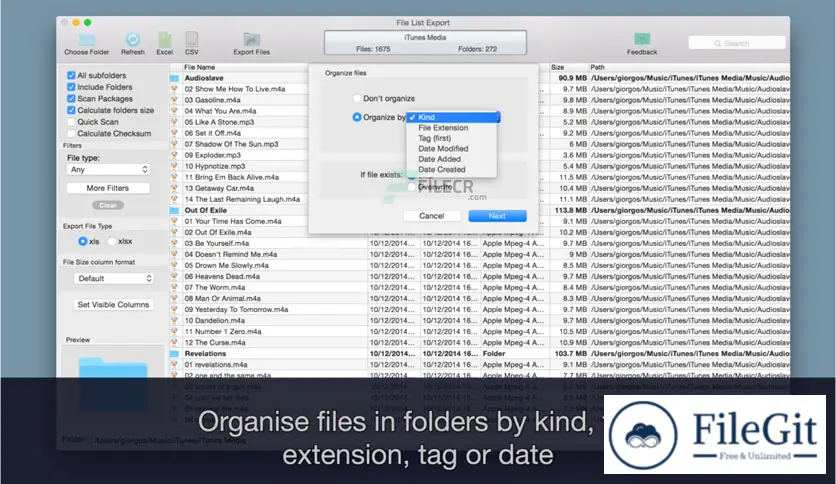The width and height of the screenshot is (836, 484).
Task: Click the Out Of Exile folder icon
Action: [174, 210]
